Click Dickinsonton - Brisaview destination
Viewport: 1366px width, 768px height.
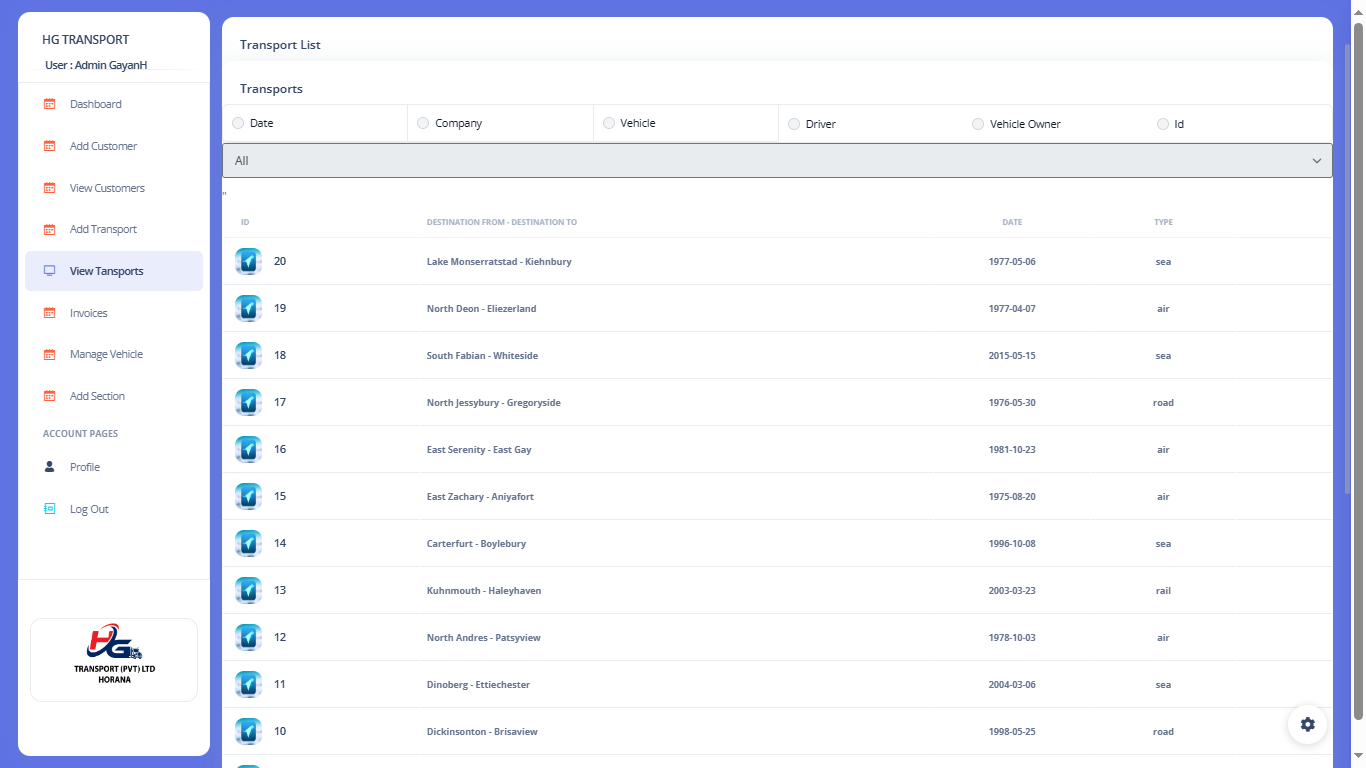(x=482, y=732)
